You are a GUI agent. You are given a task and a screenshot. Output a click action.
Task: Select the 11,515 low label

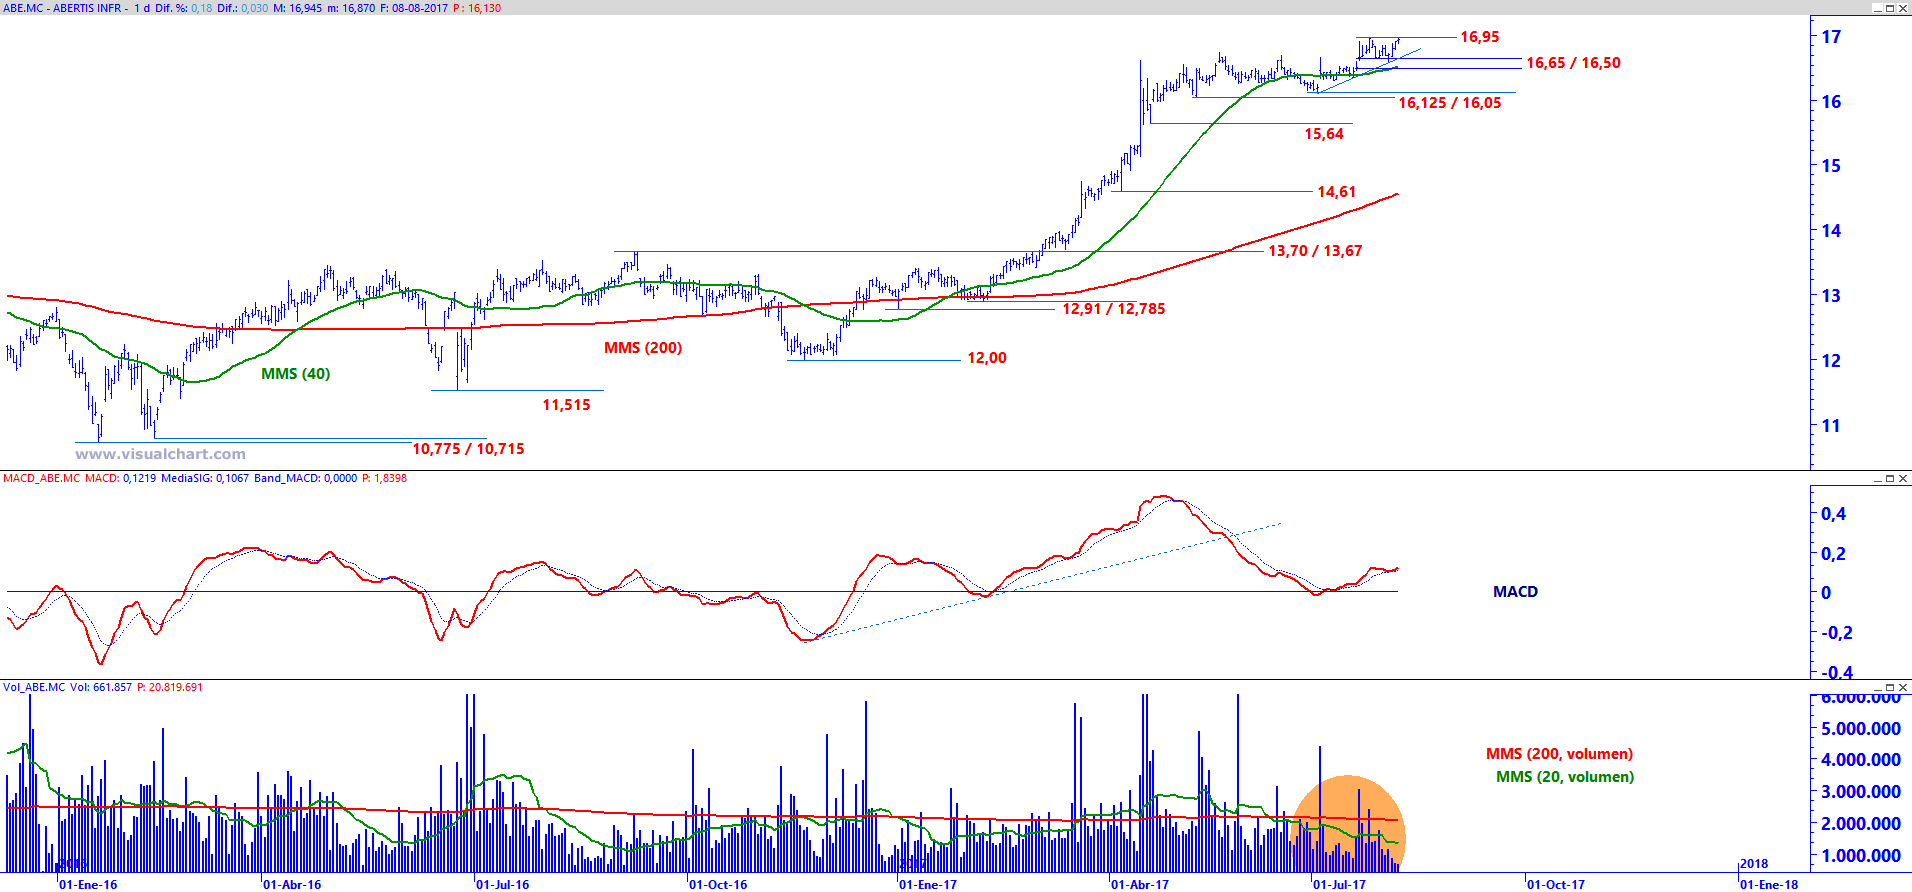[566, 405]
